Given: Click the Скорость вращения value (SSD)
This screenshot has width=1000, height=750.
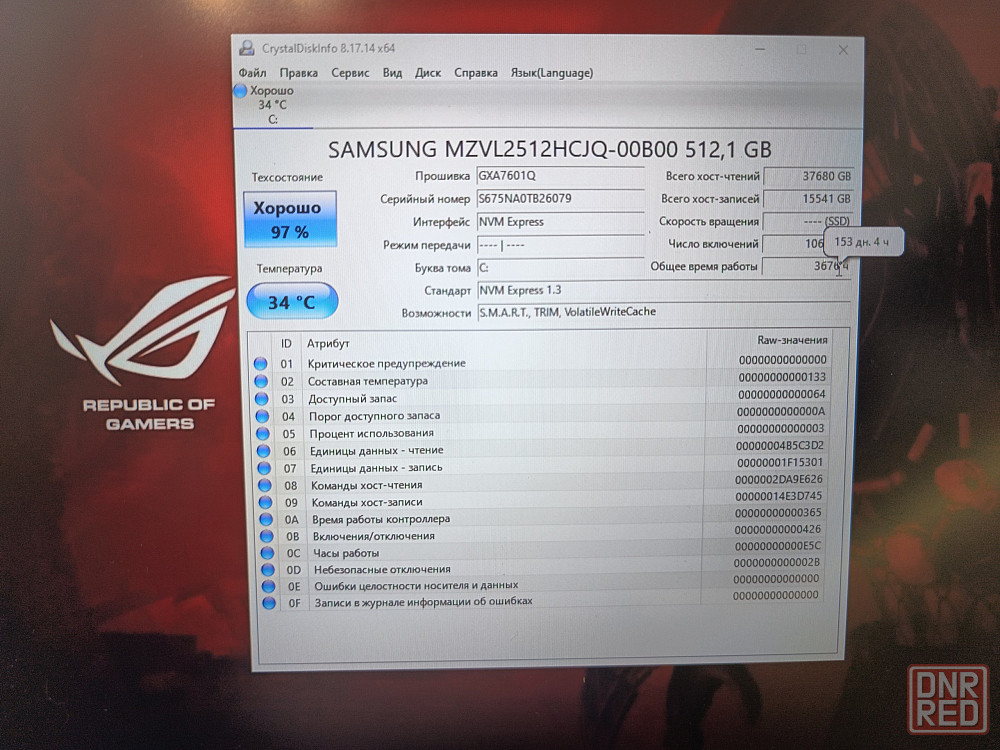Looking at the screenshot, I should point(807,221).
